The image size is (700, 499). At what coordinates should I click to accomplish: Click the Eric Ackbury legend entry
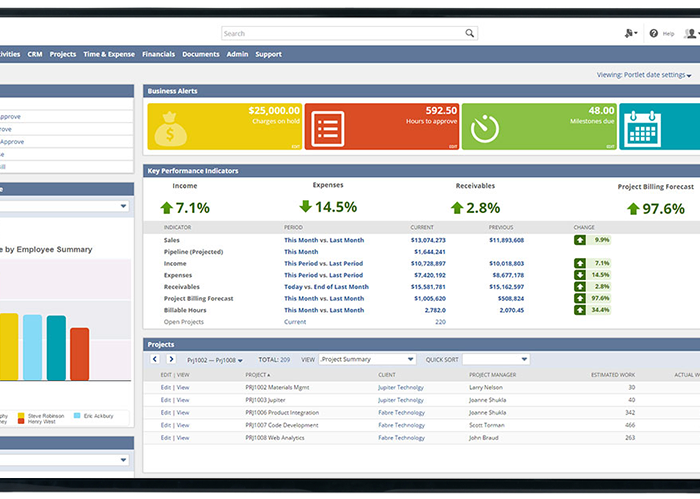pyautogui.click(x=94, y=416)
